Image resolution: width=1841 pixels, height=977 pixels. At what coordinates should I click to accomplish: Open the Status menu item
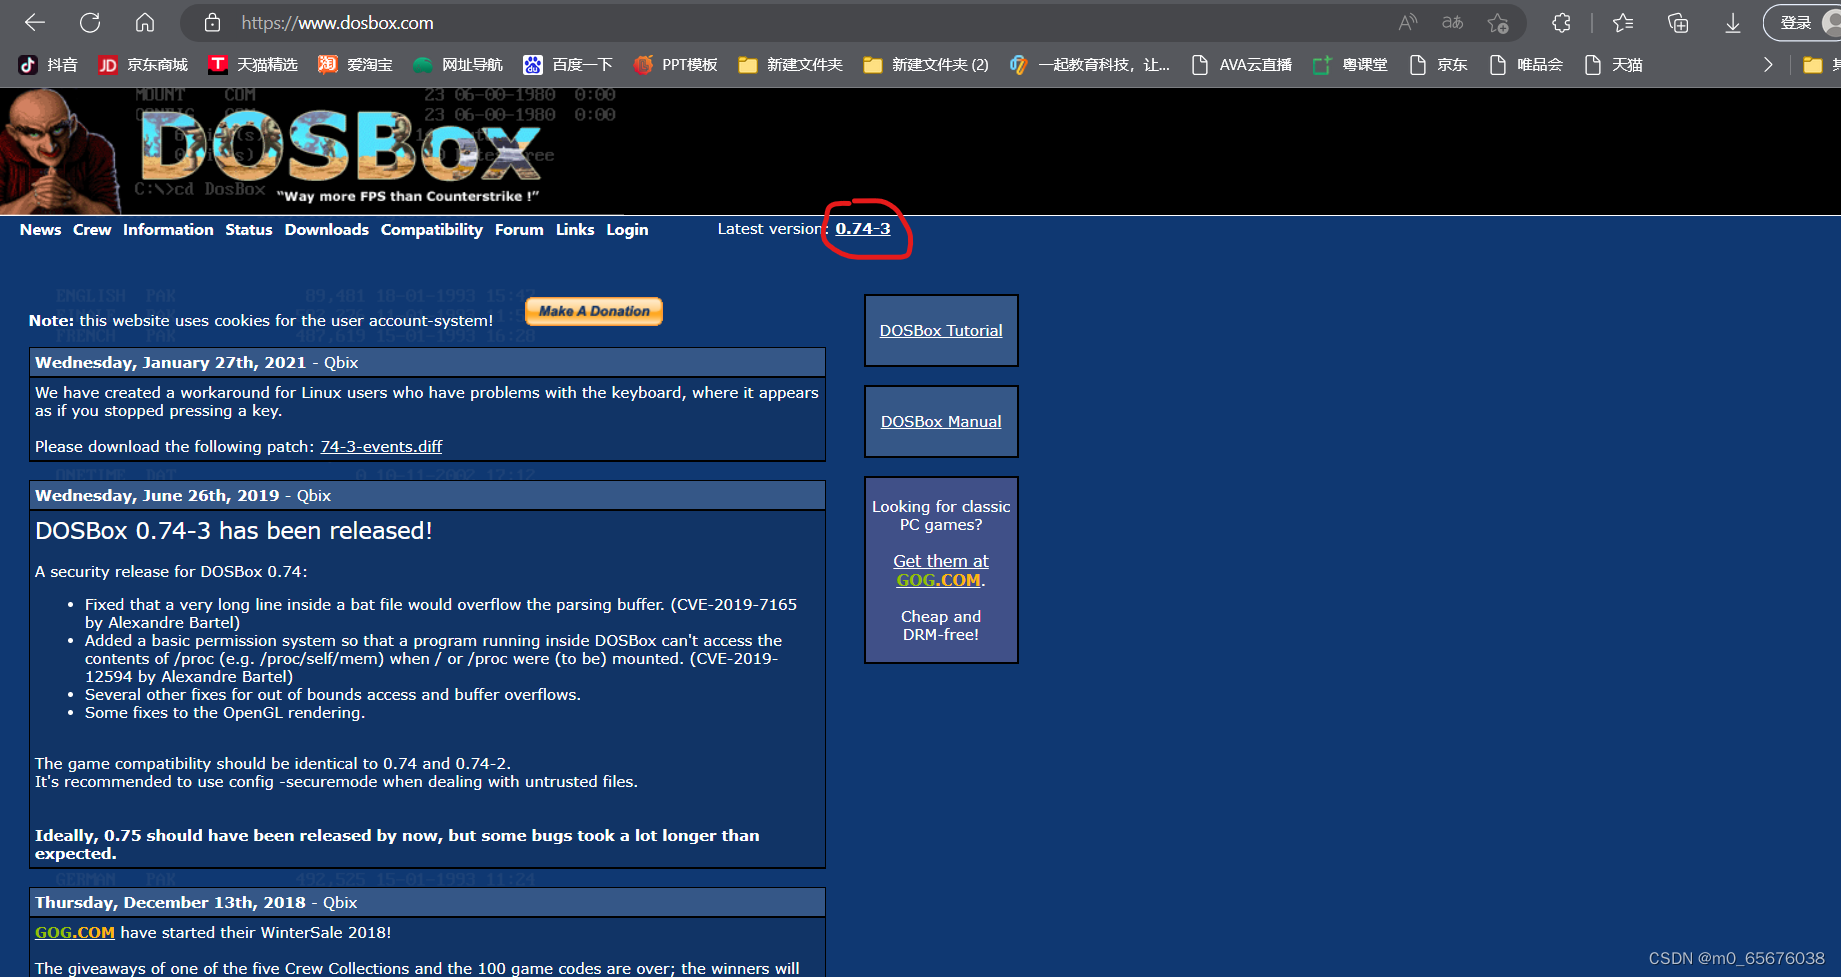tap(249, 230)
